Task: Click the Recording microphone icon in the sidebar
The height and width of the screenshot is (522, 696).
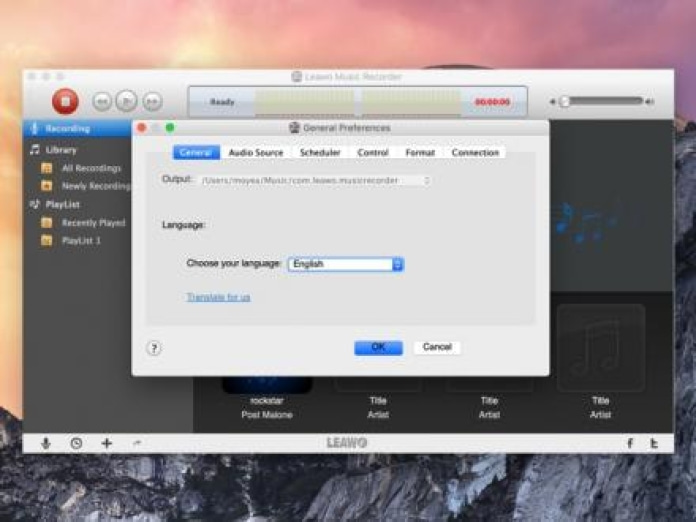Action: point(34,128)
